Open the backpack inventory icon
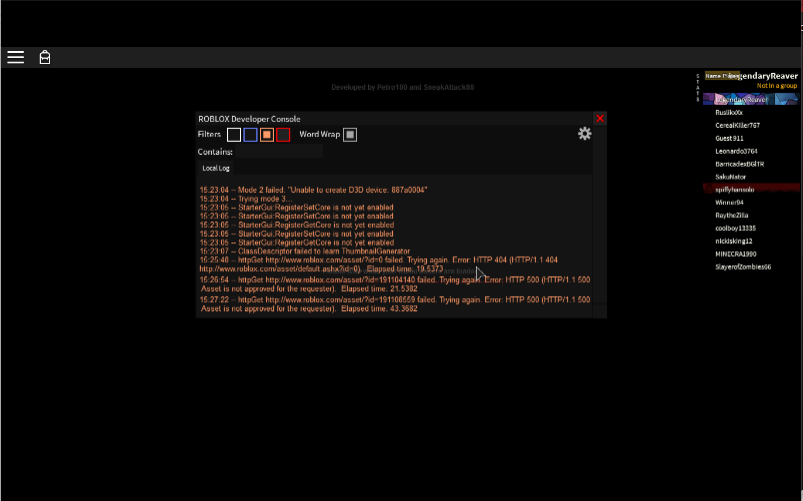Viewport: 803px width, 501px height. tap(45, 57)
